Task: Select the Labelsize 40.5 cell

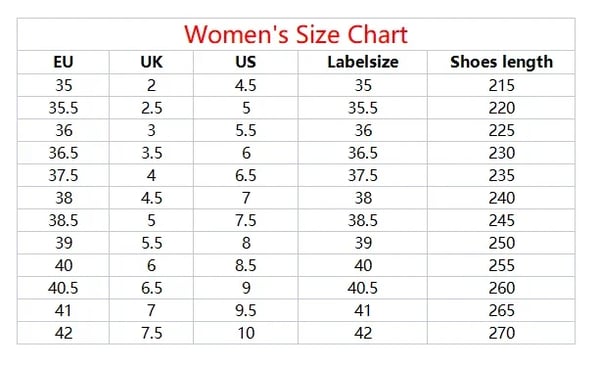Action: pos(363,288)
